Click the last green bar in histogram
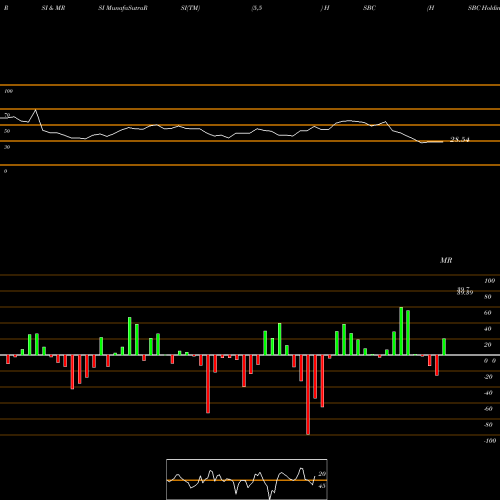500x500 pixels. [444, 347]
